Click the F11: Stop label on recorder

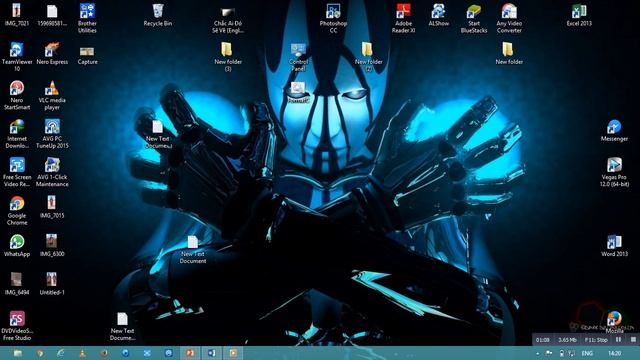596,340
